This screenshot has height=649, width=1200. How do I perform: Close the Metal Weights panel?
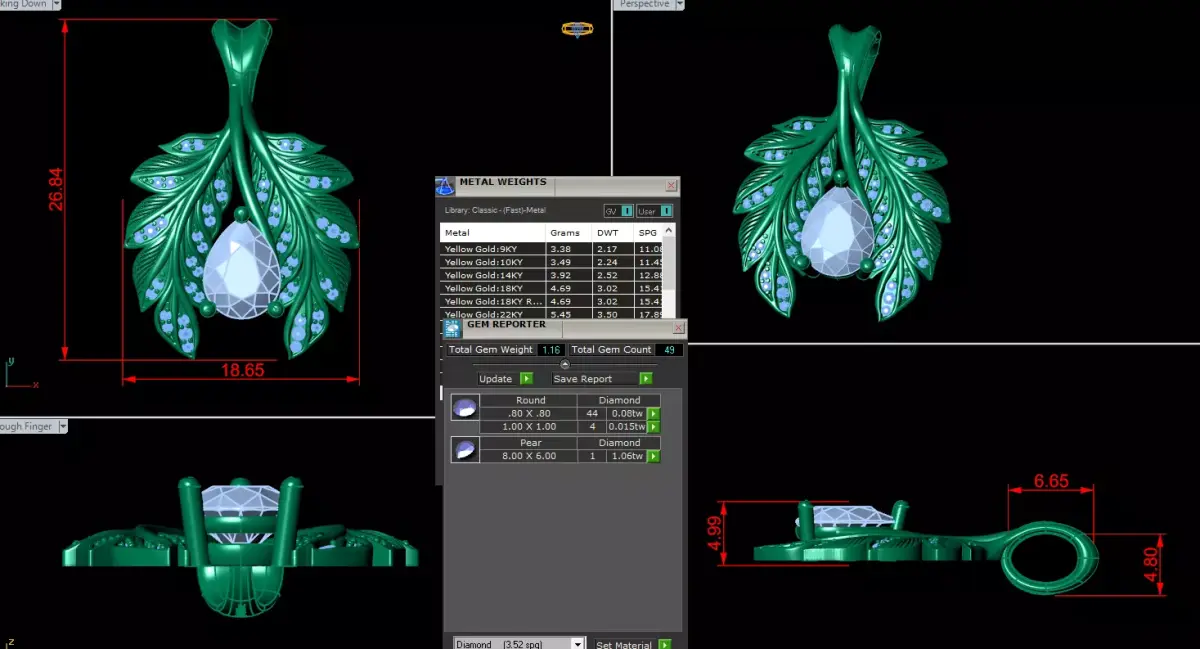pyautogui.click(x=672, y=185)
